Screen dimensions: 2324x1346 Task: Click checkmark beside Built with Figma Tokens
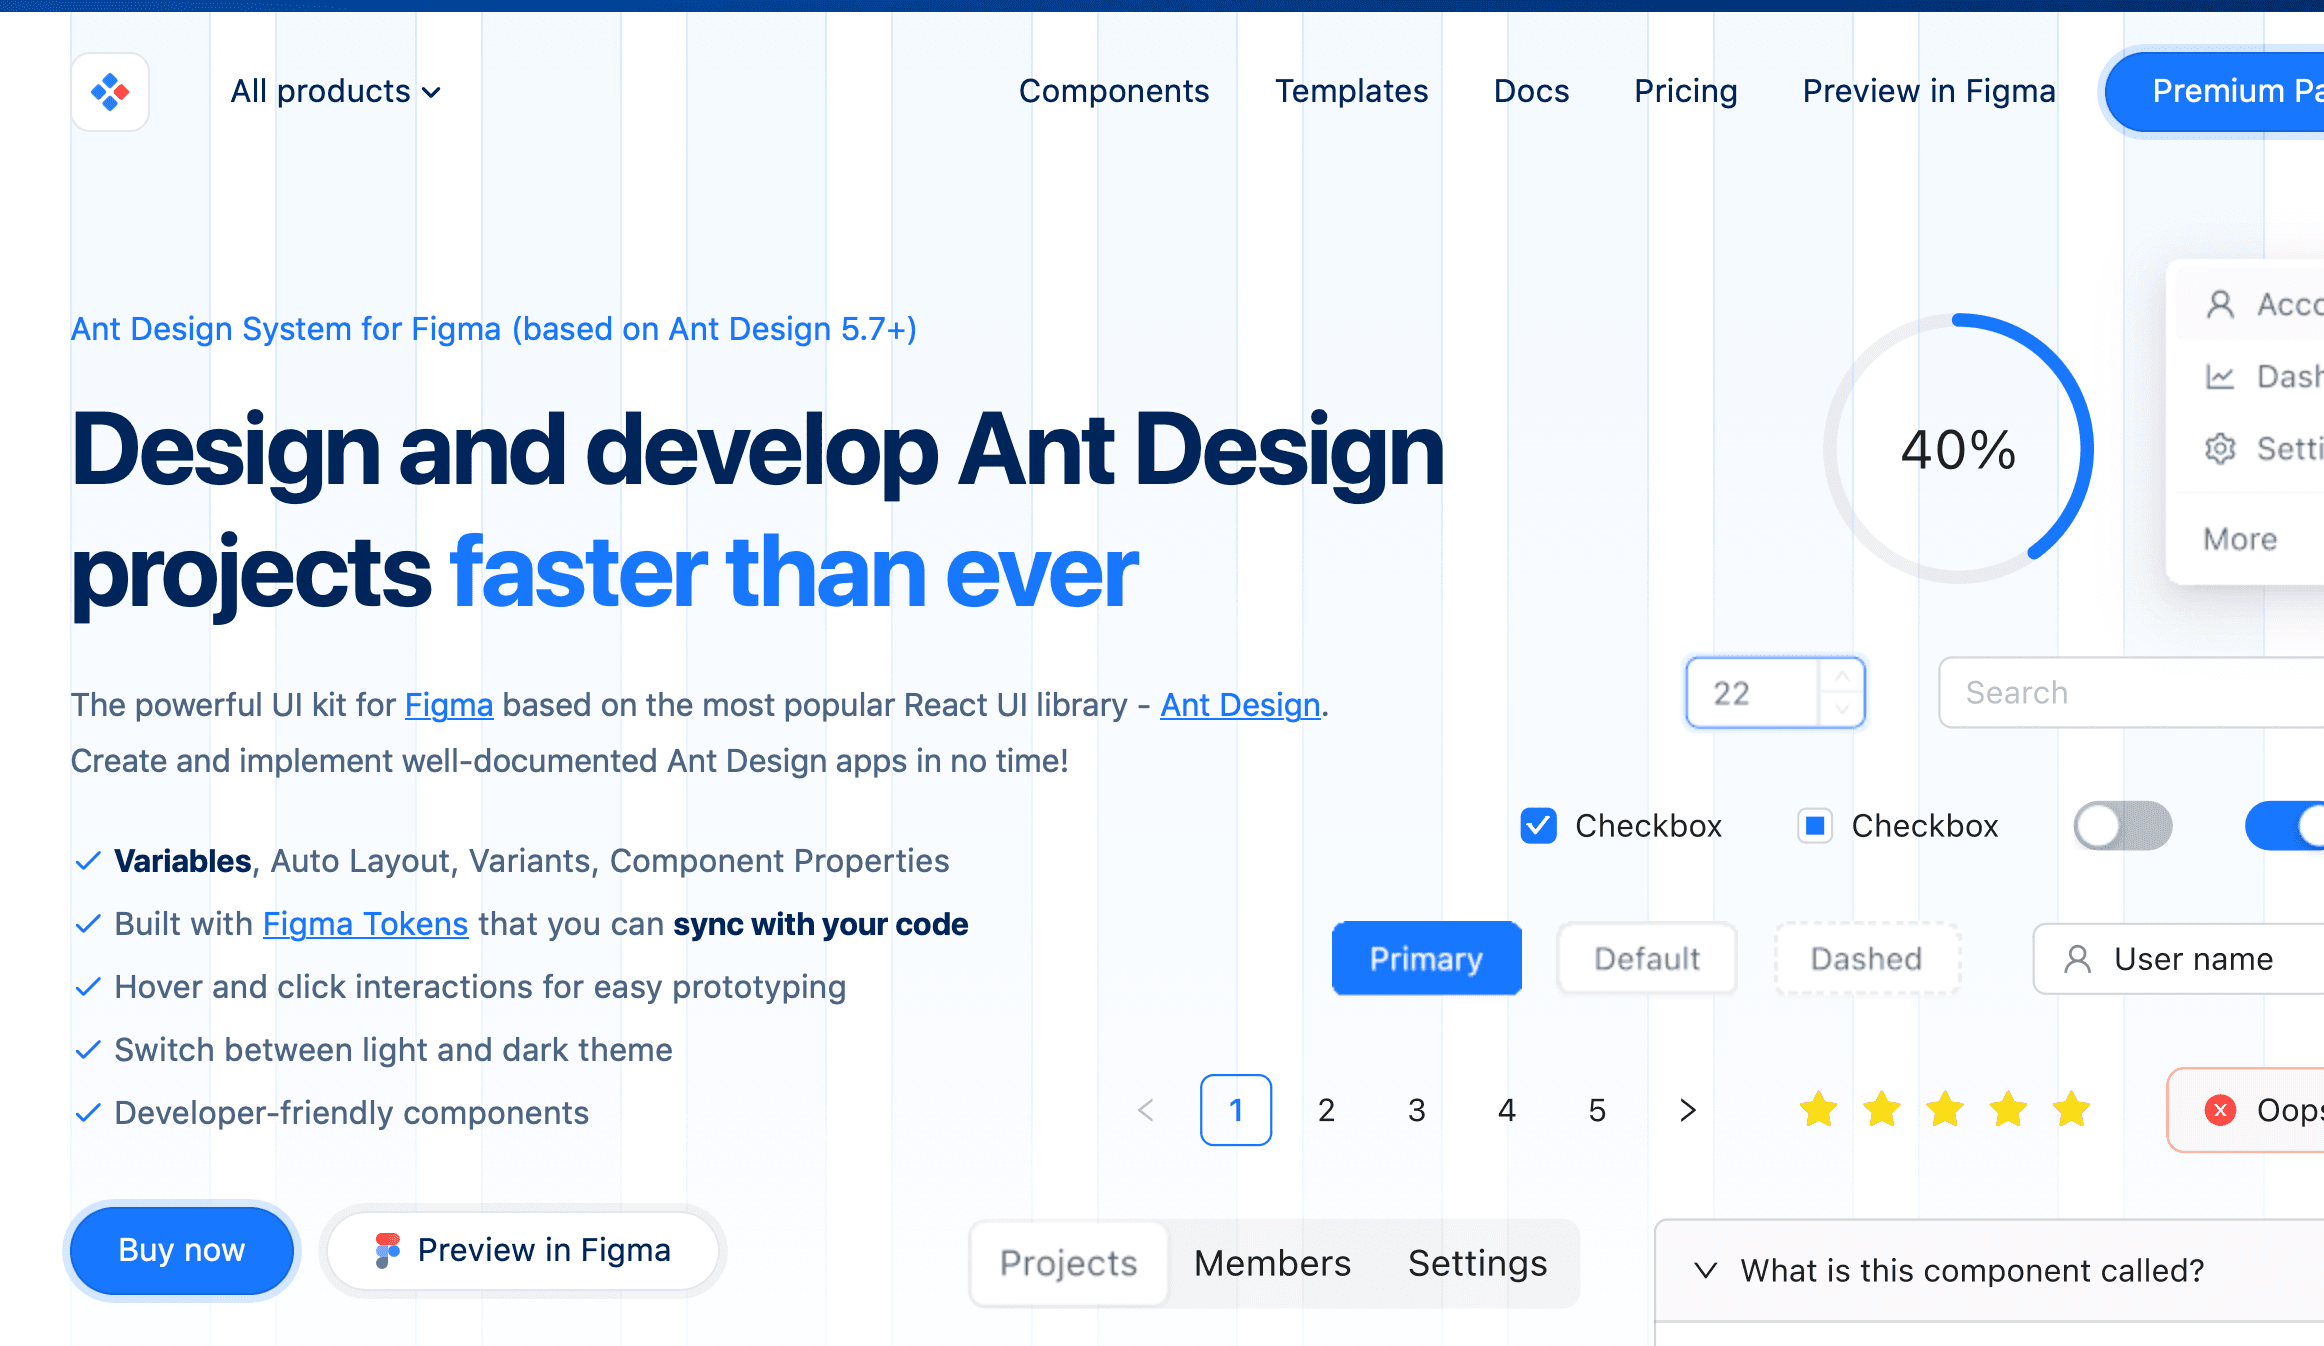88,924
